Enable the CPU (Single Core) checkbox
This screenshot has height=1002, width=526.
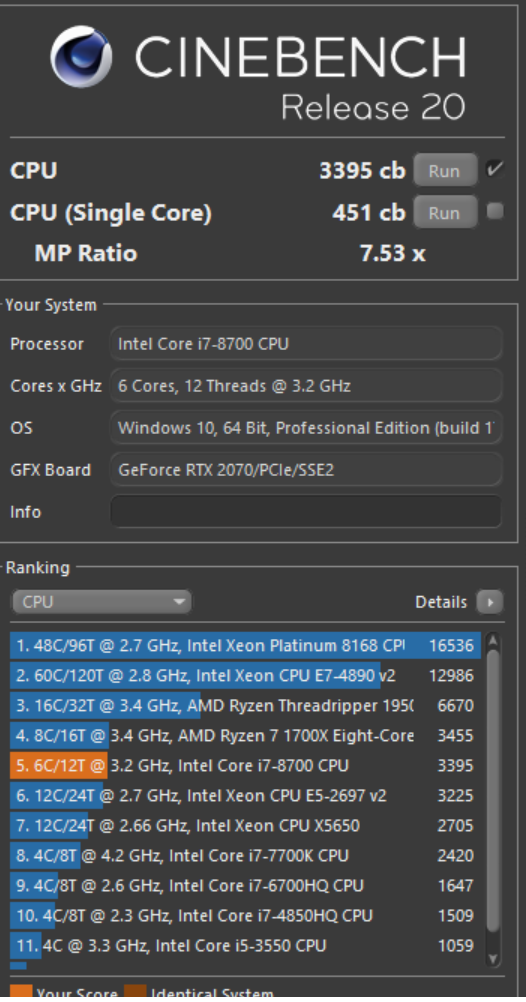[495, 212]
